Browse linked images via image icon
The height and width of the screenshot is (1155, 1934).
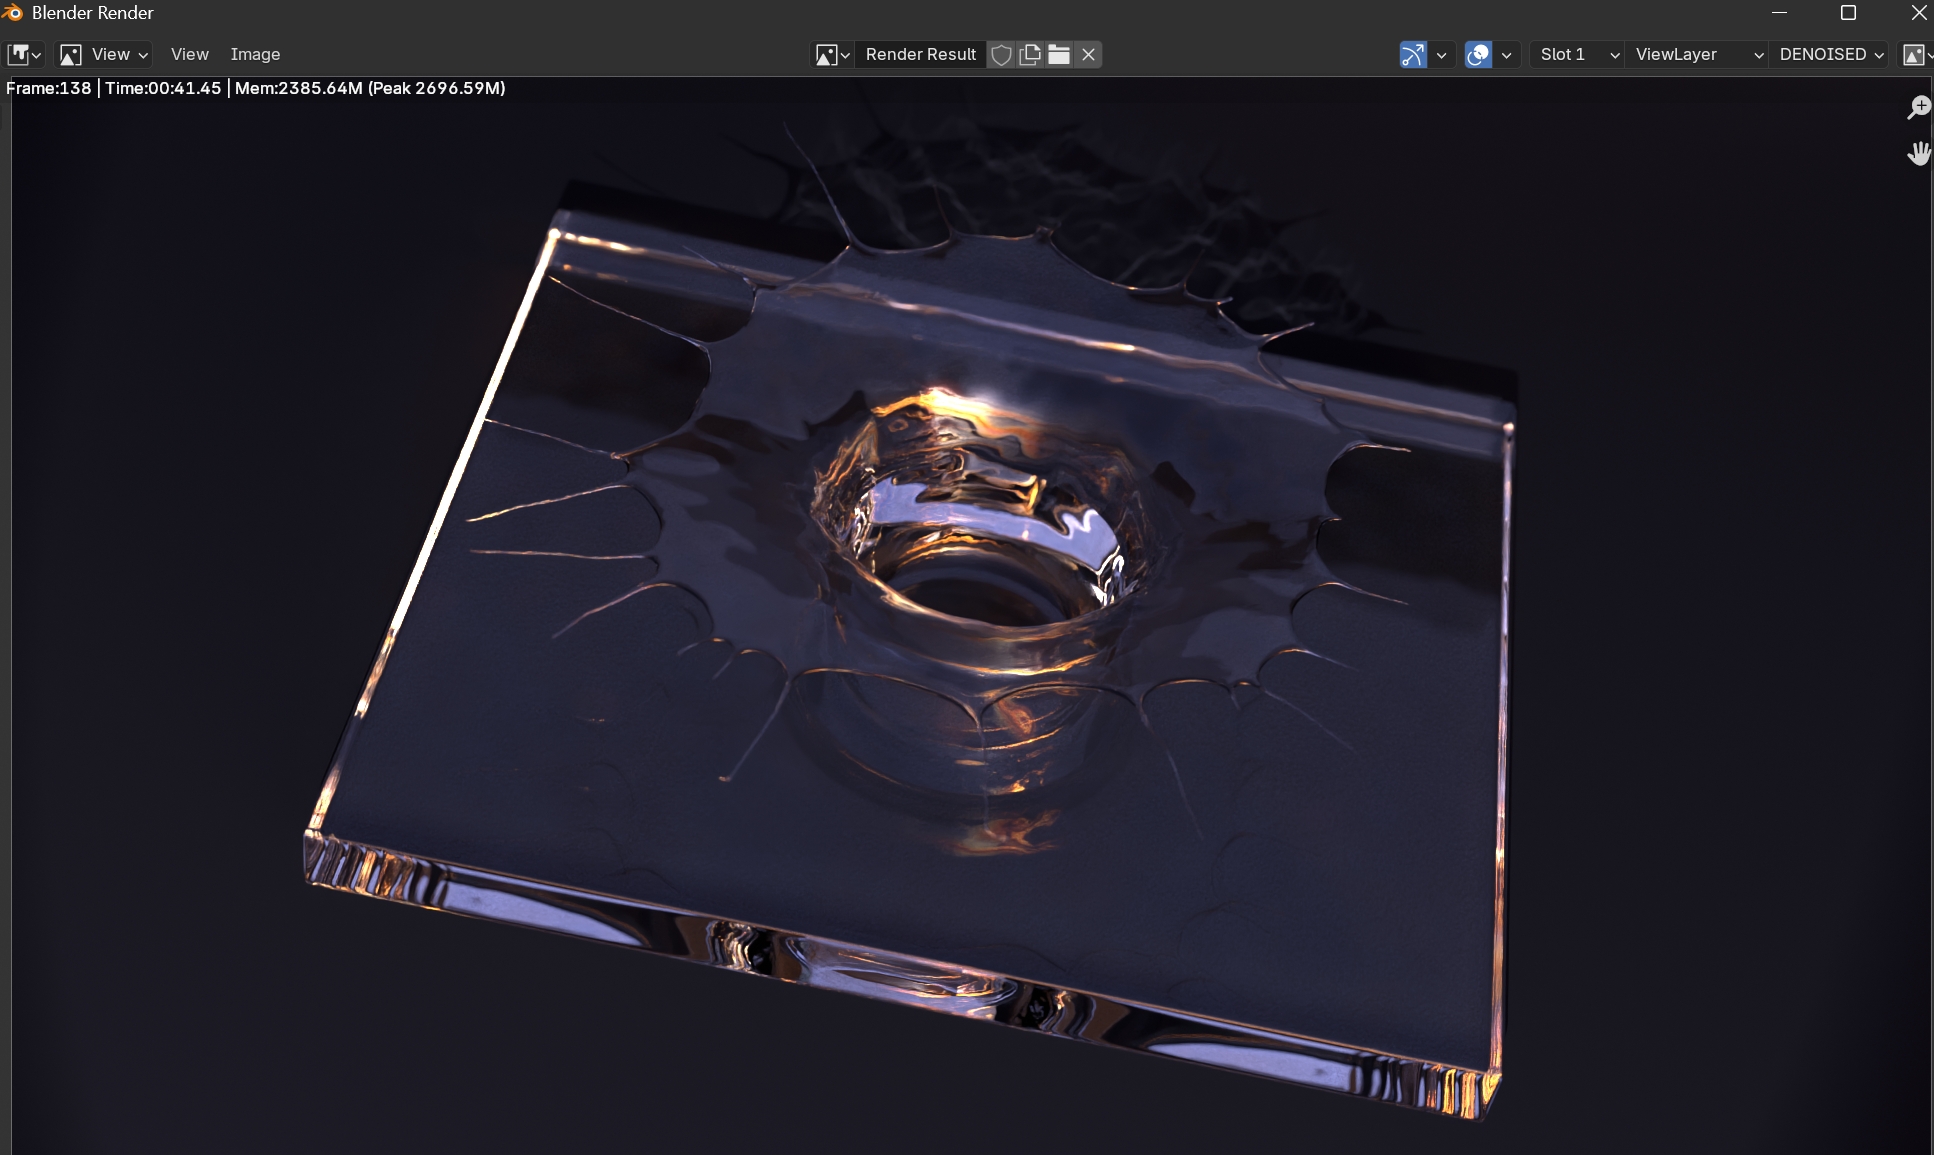tap(832, 54)
